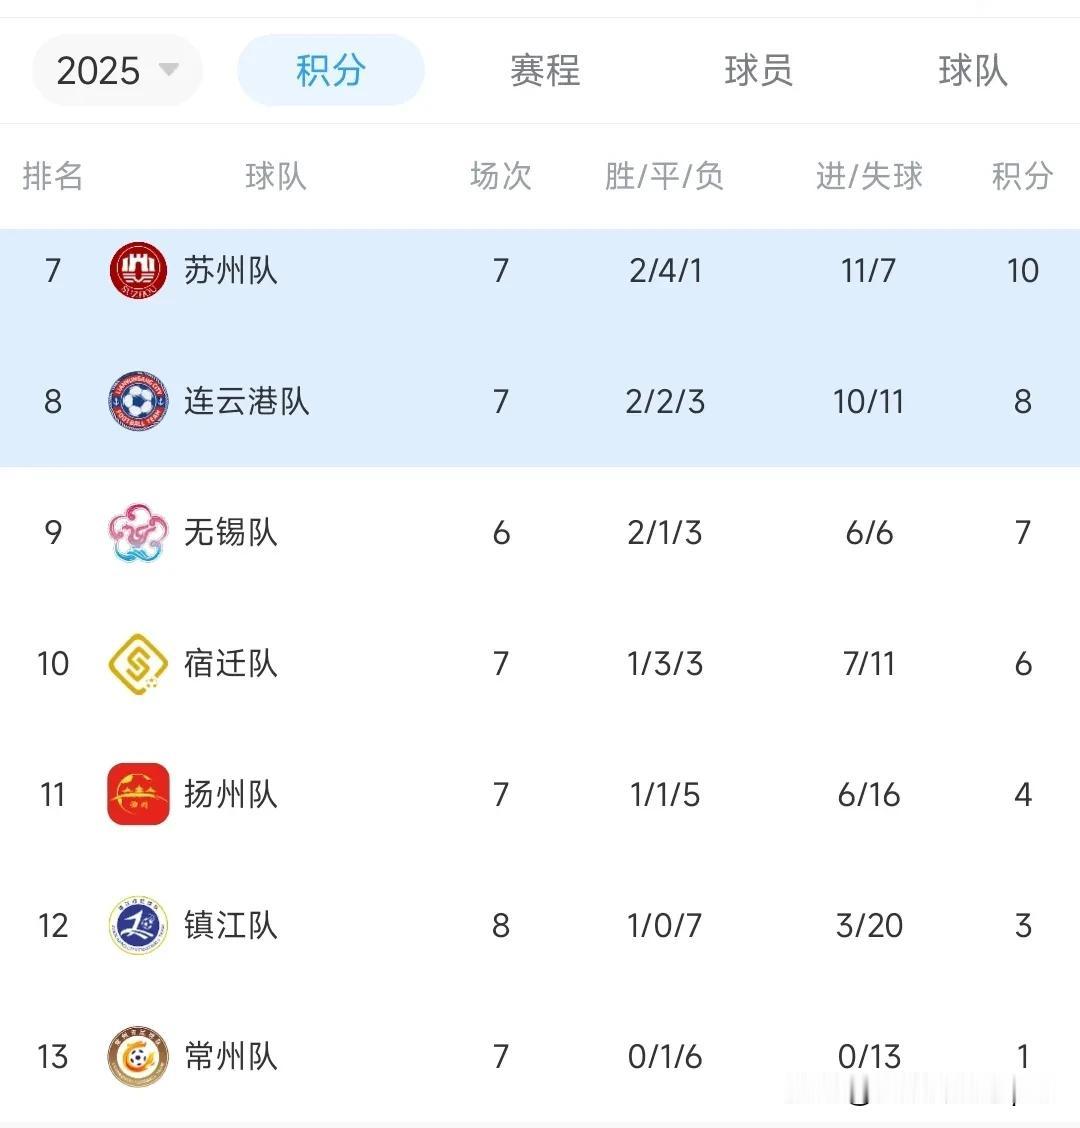The image size is (1080, 1128).
Task: Go to the 球队 teams tab
Action: pos(973,70)
